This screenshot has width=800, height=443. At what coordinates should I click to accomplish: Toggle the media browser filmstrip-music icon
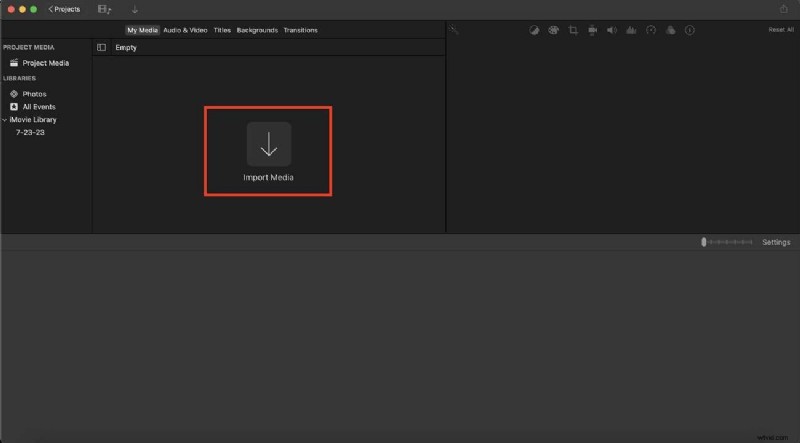click(x=104, y=9)
